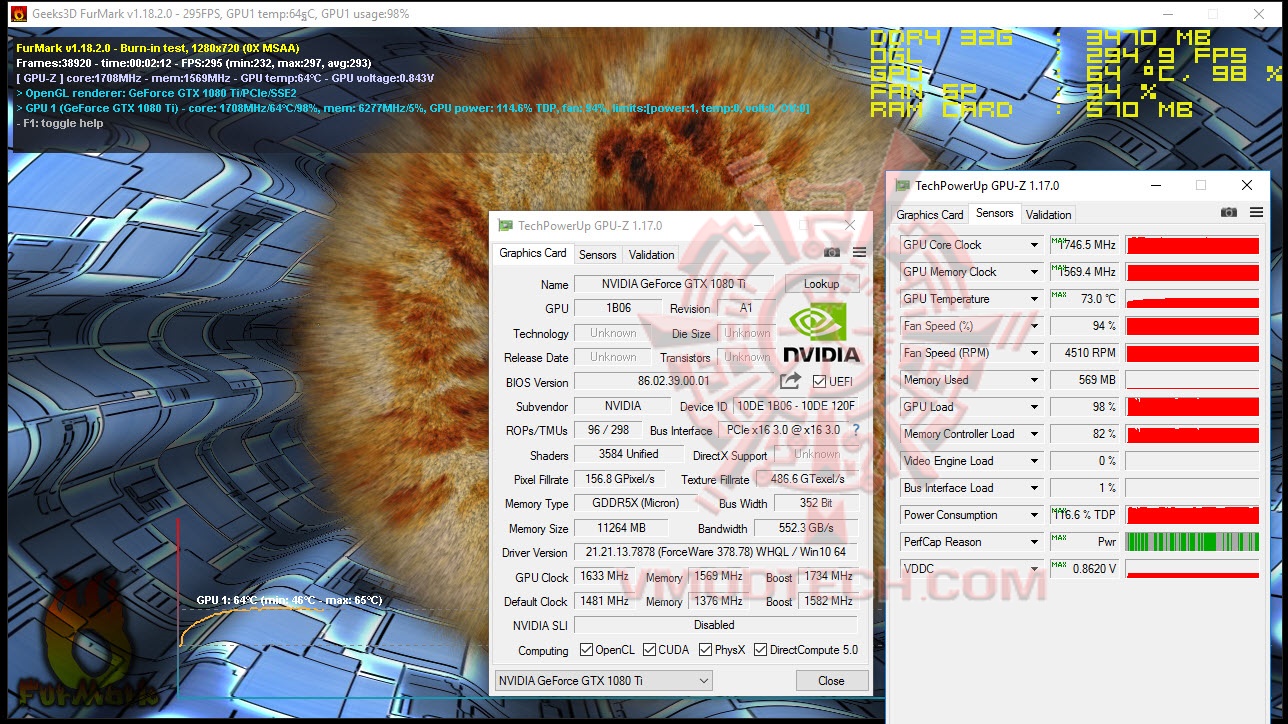The height and width of the screenshot is (724, 1288).
Task: Expand the Fan Speed (%) sensor dropdown
Action: 1034,326
